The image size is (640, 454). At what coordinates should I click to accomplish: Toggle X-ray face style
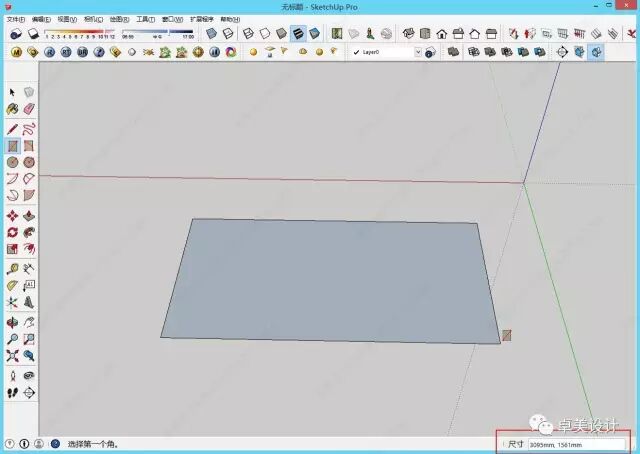[211, 33]
